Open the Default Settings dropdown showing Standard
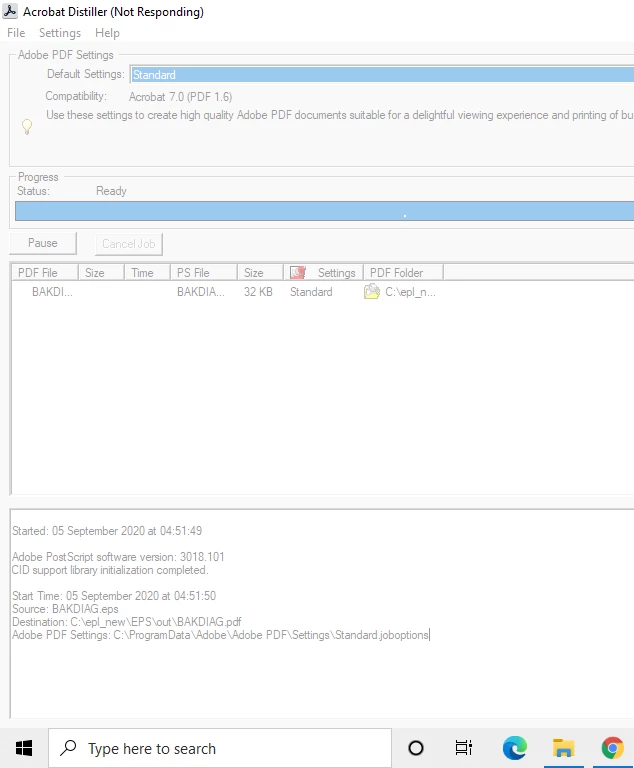Viewport: 634px width, 768px height. (382, 74)
